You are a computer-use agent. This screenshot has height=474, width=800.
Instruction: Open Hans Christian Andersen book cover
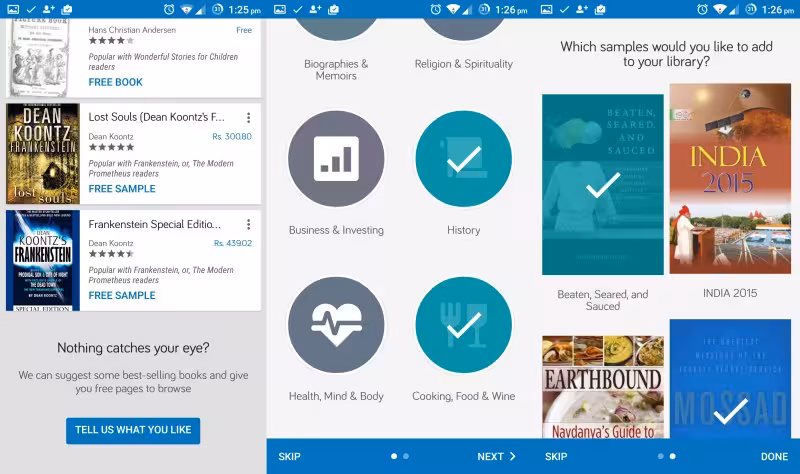pyautogui.click(x=40, y=57)
